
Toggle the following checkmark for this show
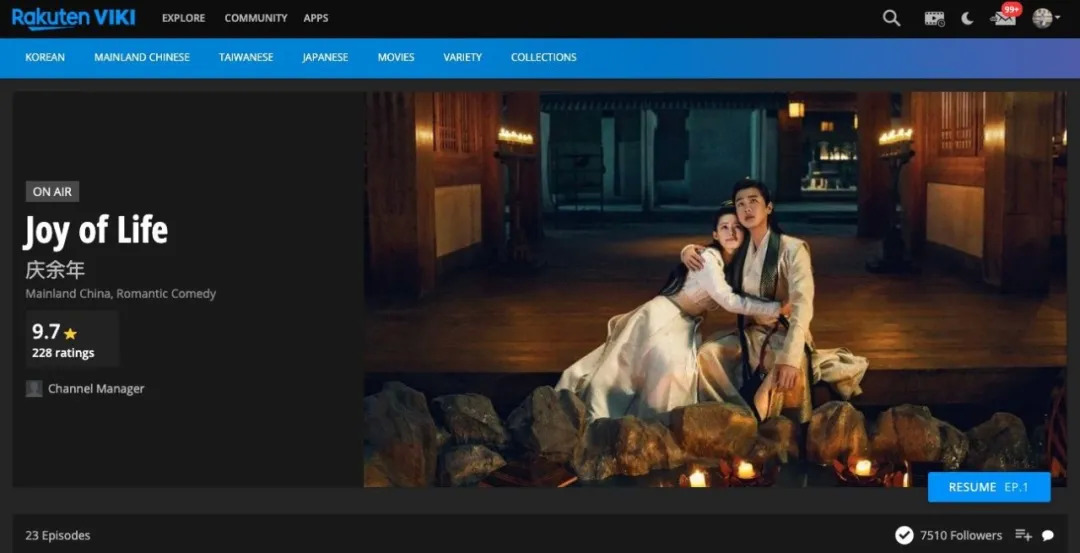click(904, 535)
